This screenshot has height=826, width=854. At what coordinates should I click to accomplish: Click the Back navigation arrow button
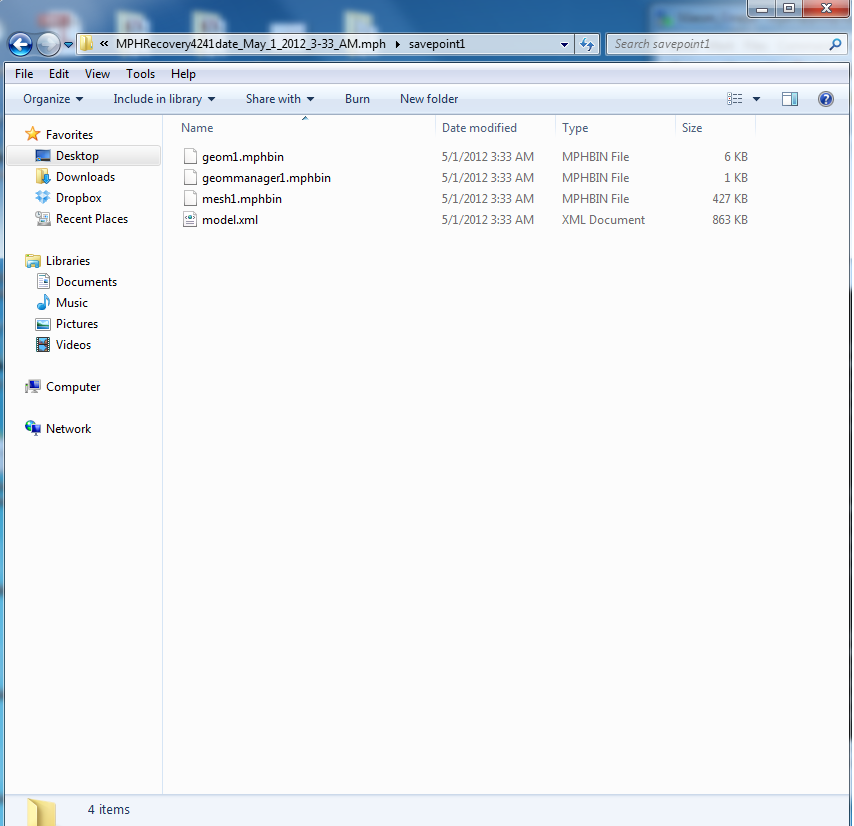(20, 44)
